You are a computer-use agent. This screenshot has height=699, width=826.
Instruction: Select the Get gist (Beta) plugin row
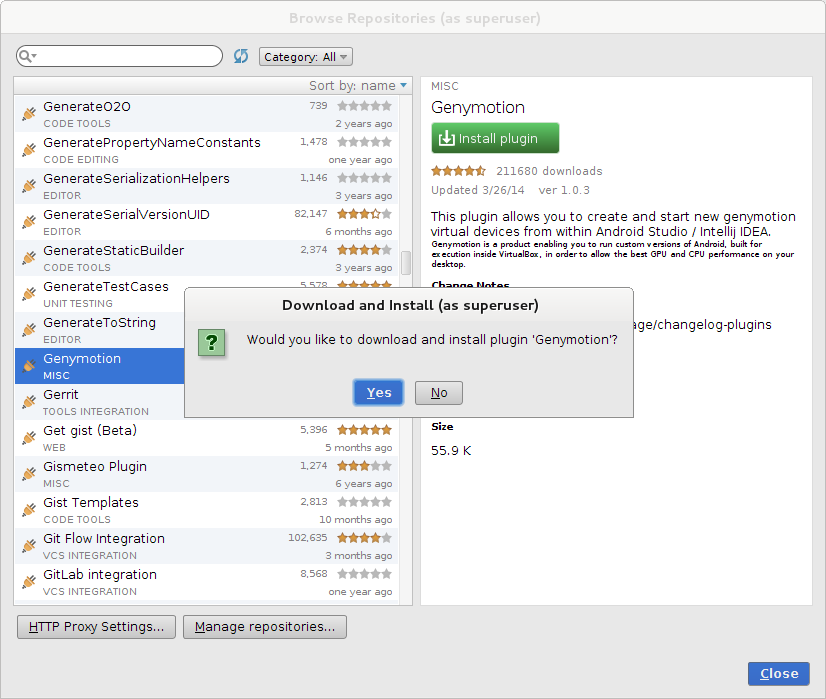pyautogui.click(x=206, y=438)
